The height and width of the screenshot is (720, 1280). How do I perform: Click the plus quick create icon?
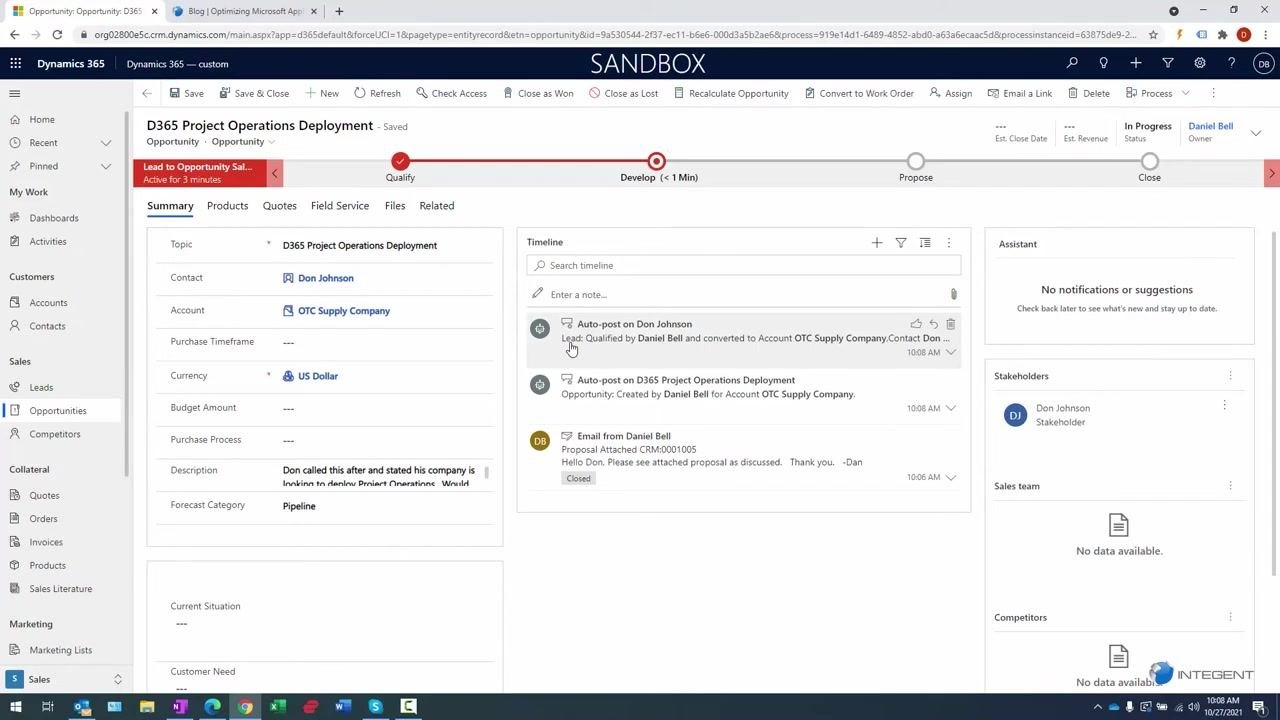tap(1136, 63)
